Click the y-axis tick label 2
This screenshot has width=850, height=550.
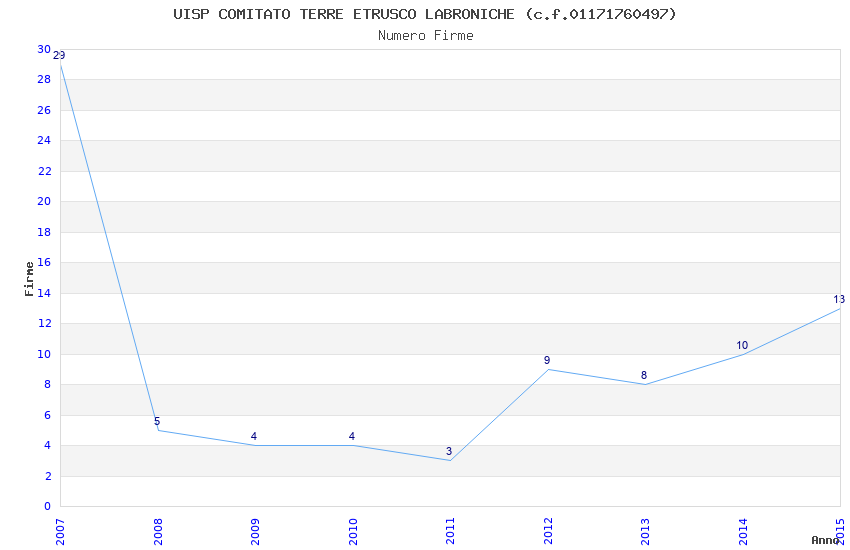48,476
